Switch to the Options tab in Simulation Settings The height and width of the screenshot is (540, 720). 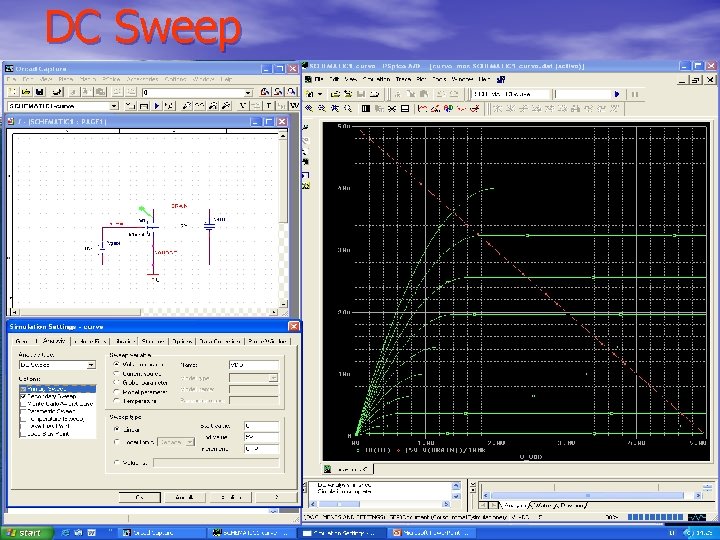click(x=181, y=341)
